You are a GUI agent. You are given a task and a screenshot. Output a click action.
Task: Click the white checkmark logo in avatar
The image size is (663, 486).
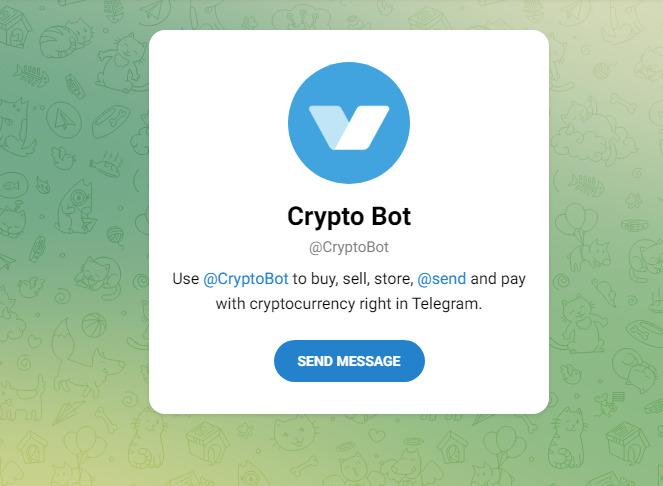coord(349,127)
